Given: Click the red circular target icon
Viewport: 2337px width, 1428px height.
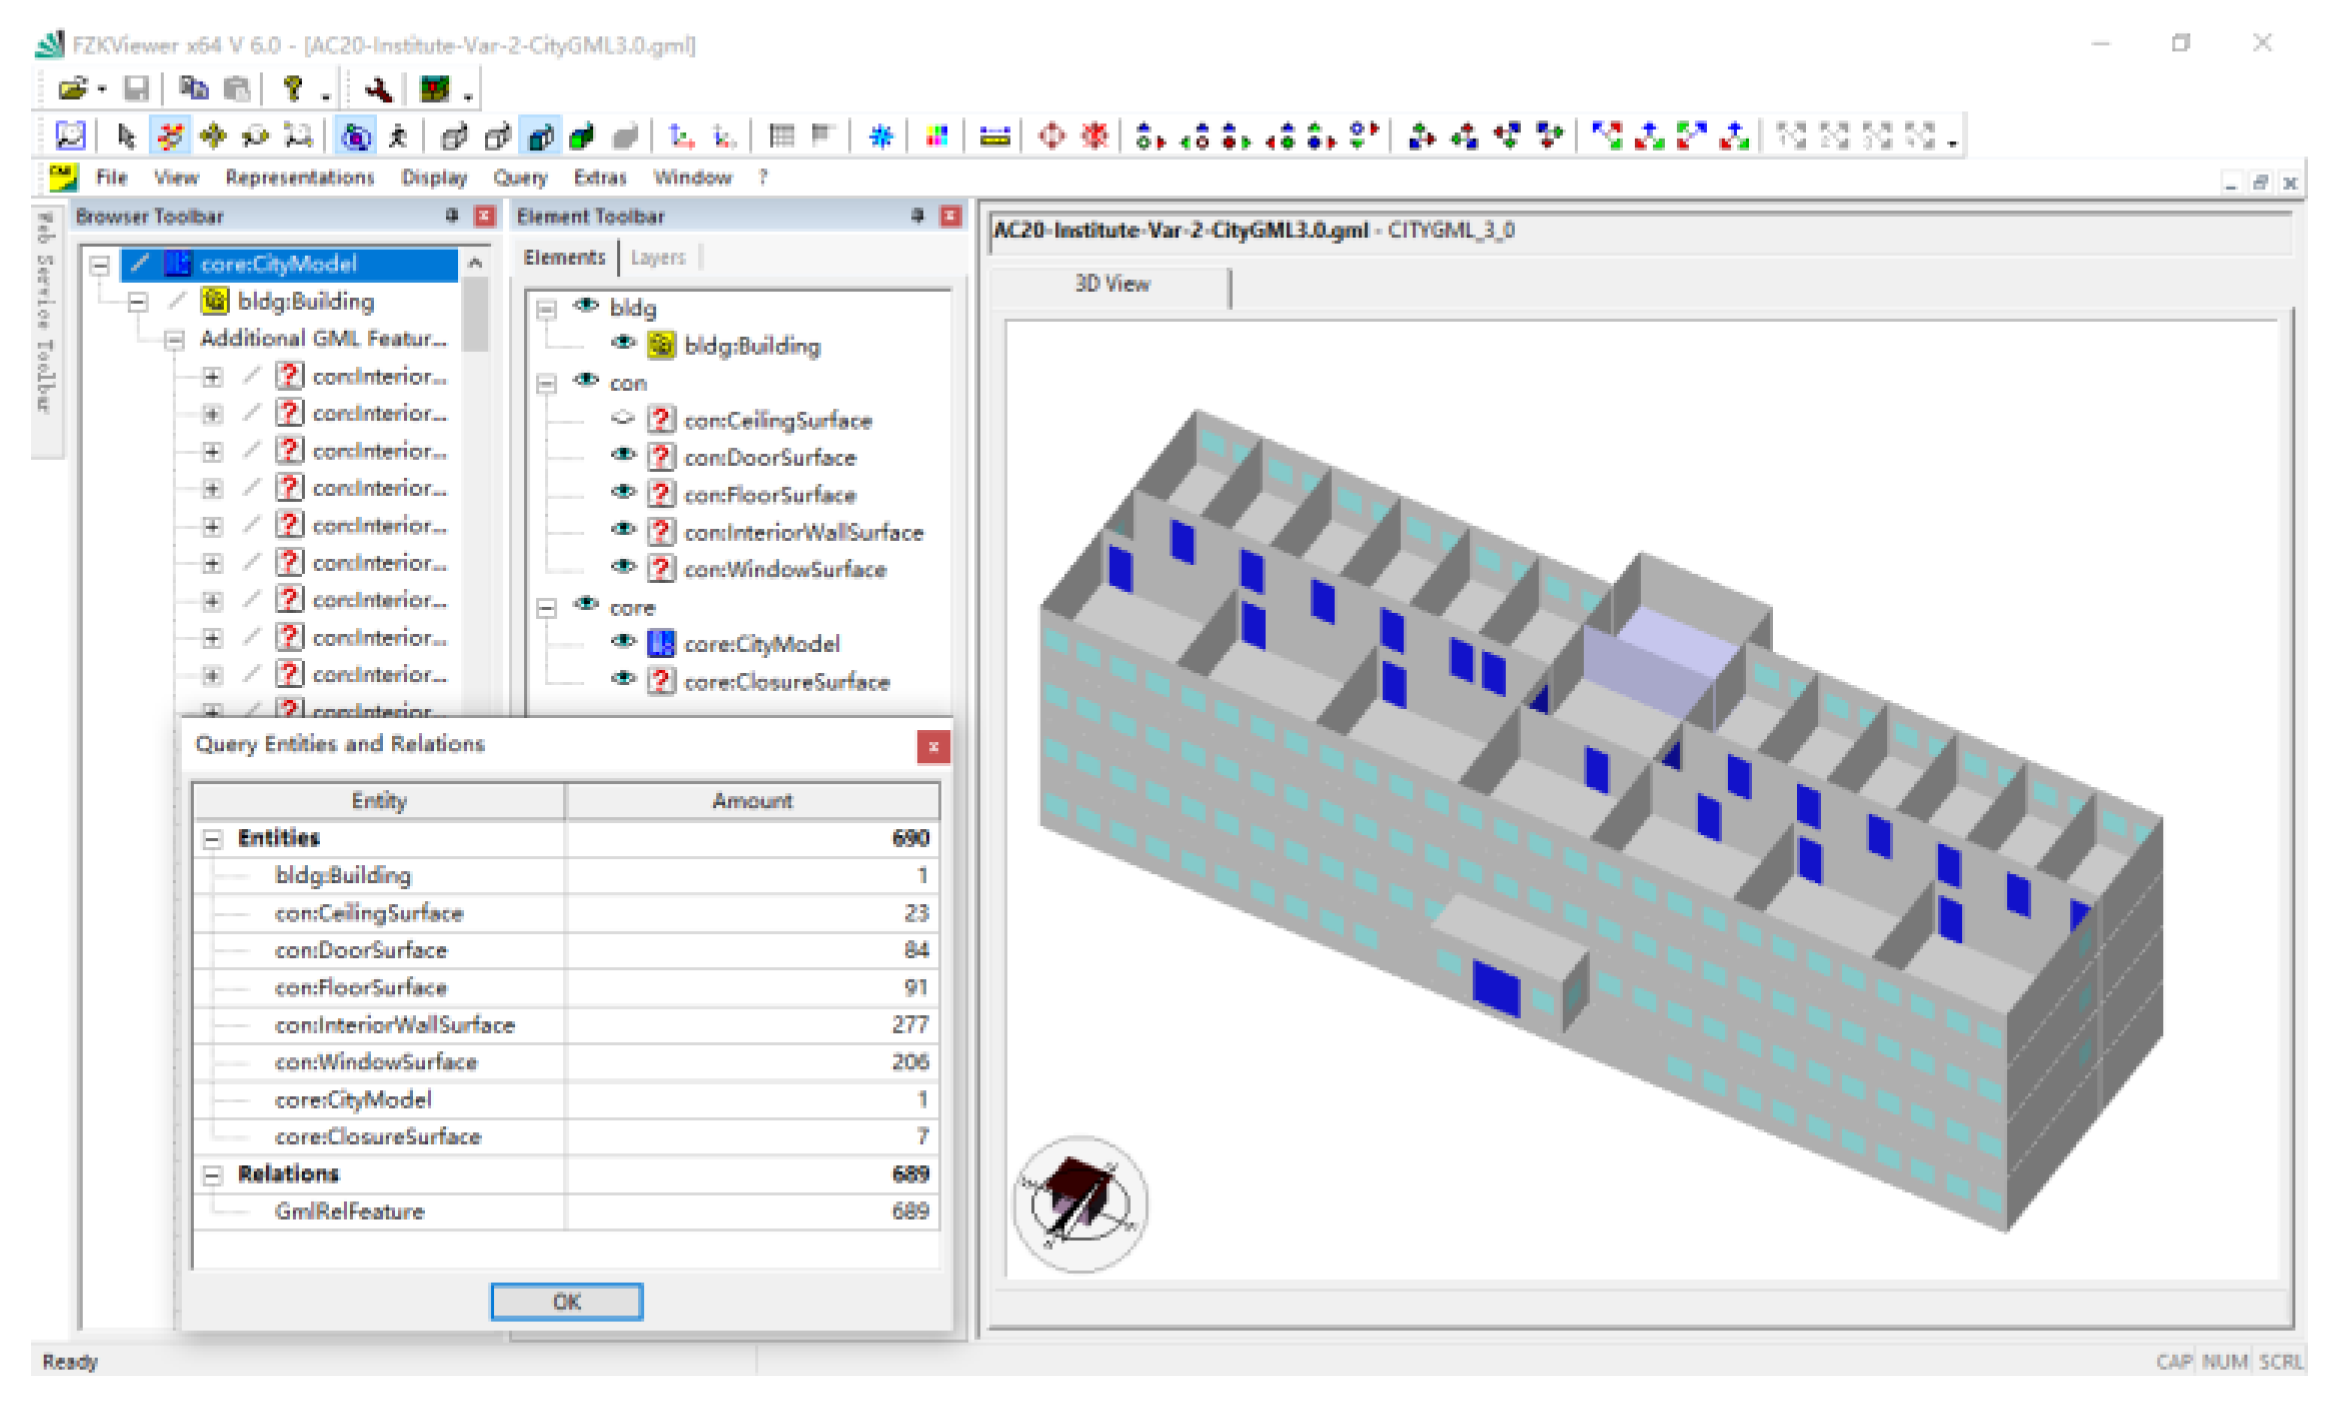Looking at the screenshot, I should (1051, 135).
